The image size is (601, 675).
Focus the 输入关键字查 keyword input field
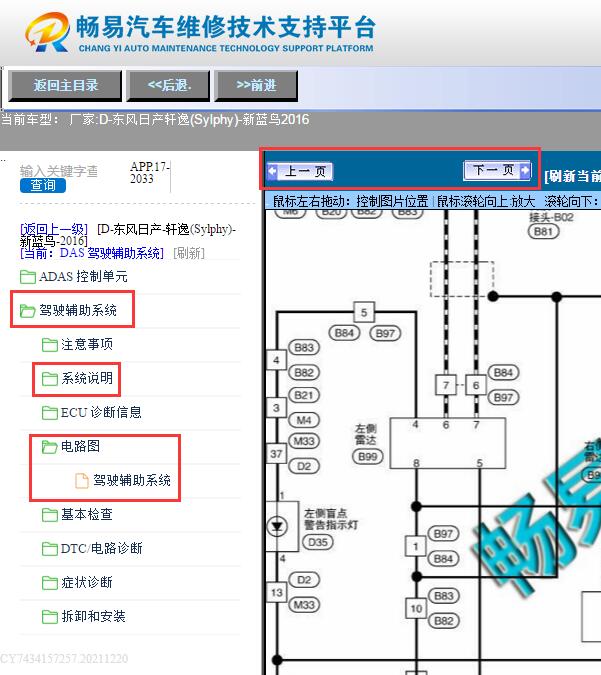(x=59, y=171)
